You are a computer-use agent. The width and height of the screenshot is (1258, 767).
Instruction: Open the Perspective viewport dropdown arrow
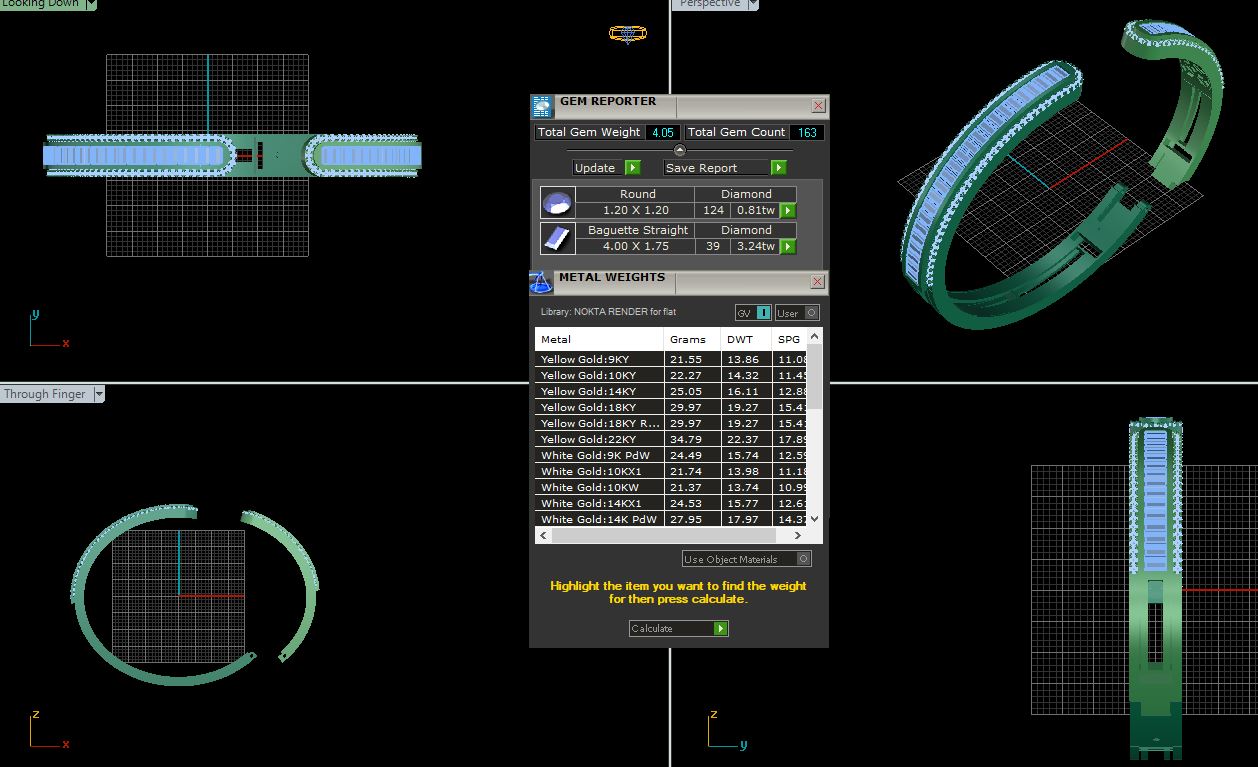tap(753, 4)
